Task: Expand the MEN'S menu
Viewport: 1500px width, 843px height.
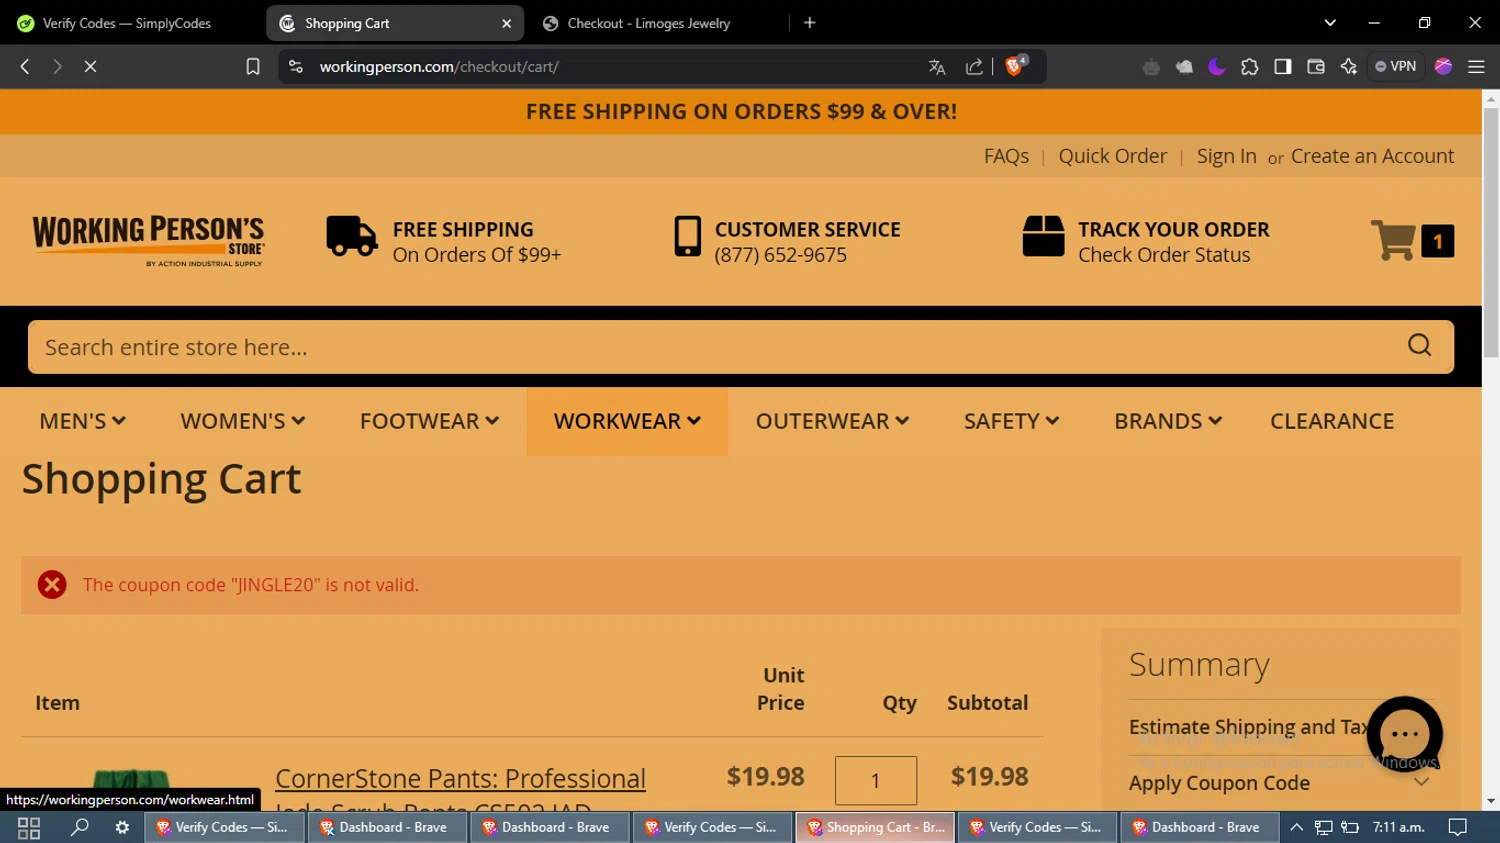Action: 83,421
